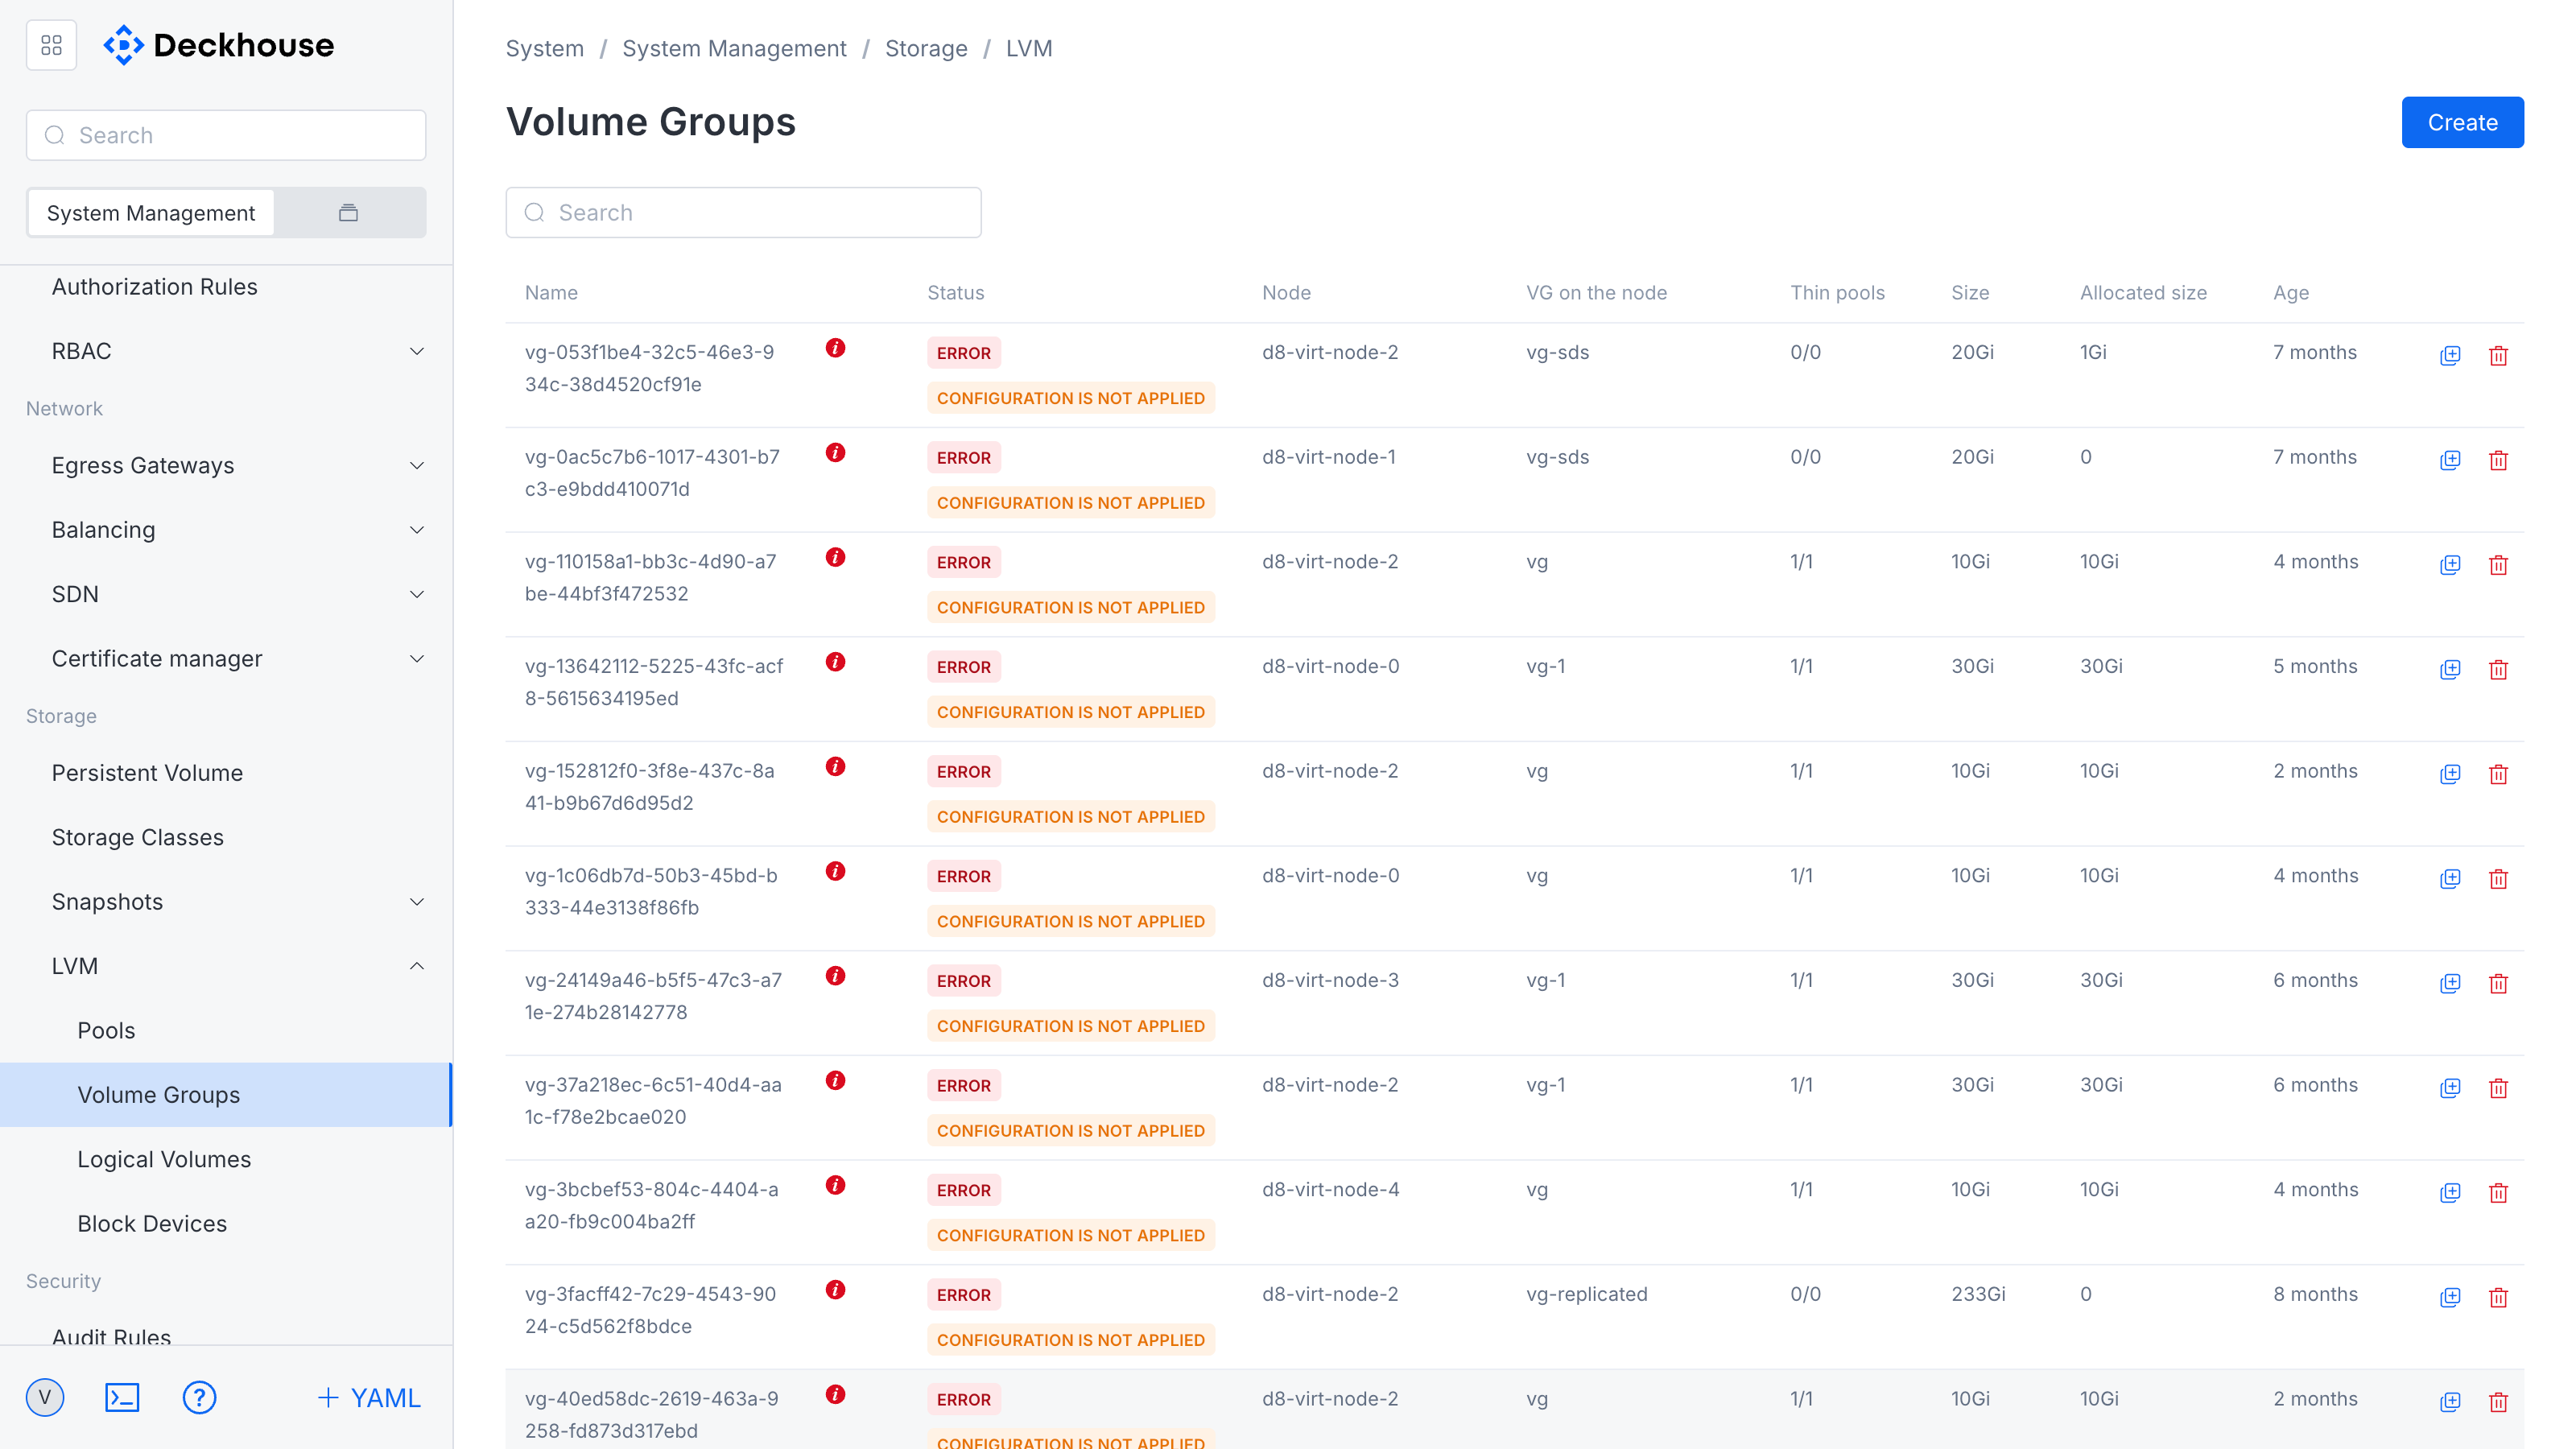Show error info for vg-152812f0 row
Viewport: 2576px width, 1449px height.
[x=836, y=767]
